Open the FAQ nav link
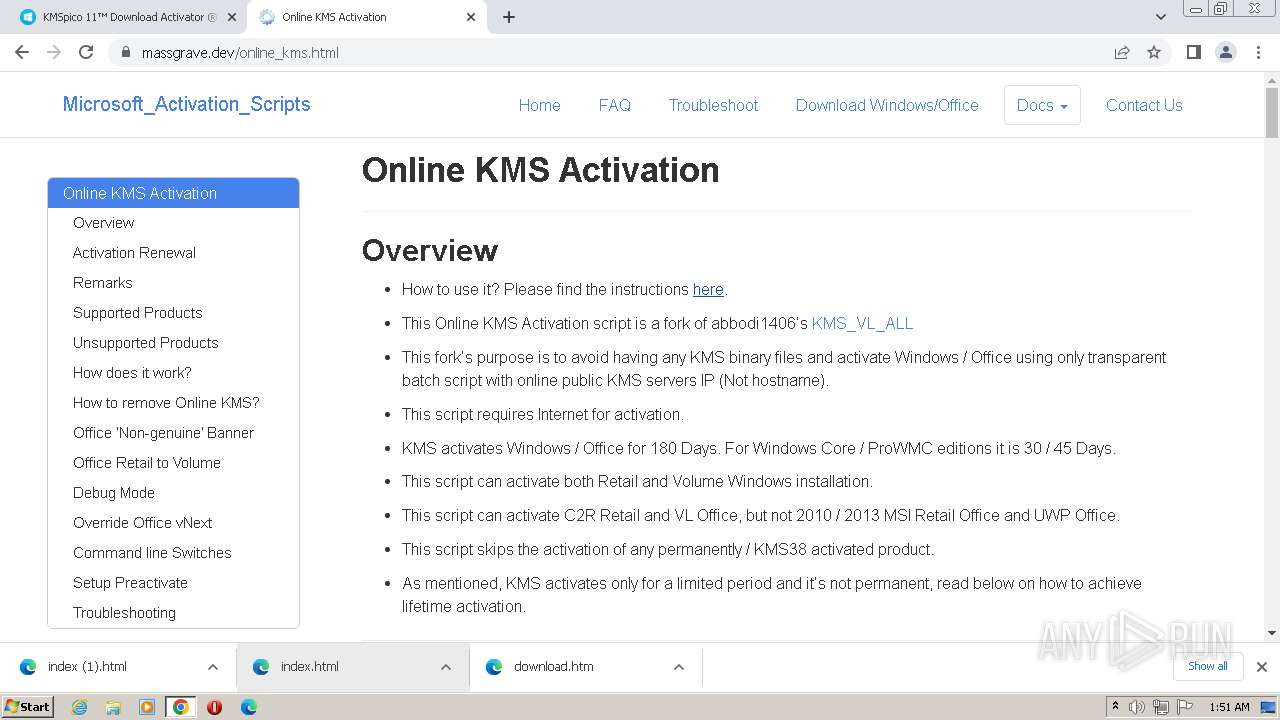 coord(614,105)
